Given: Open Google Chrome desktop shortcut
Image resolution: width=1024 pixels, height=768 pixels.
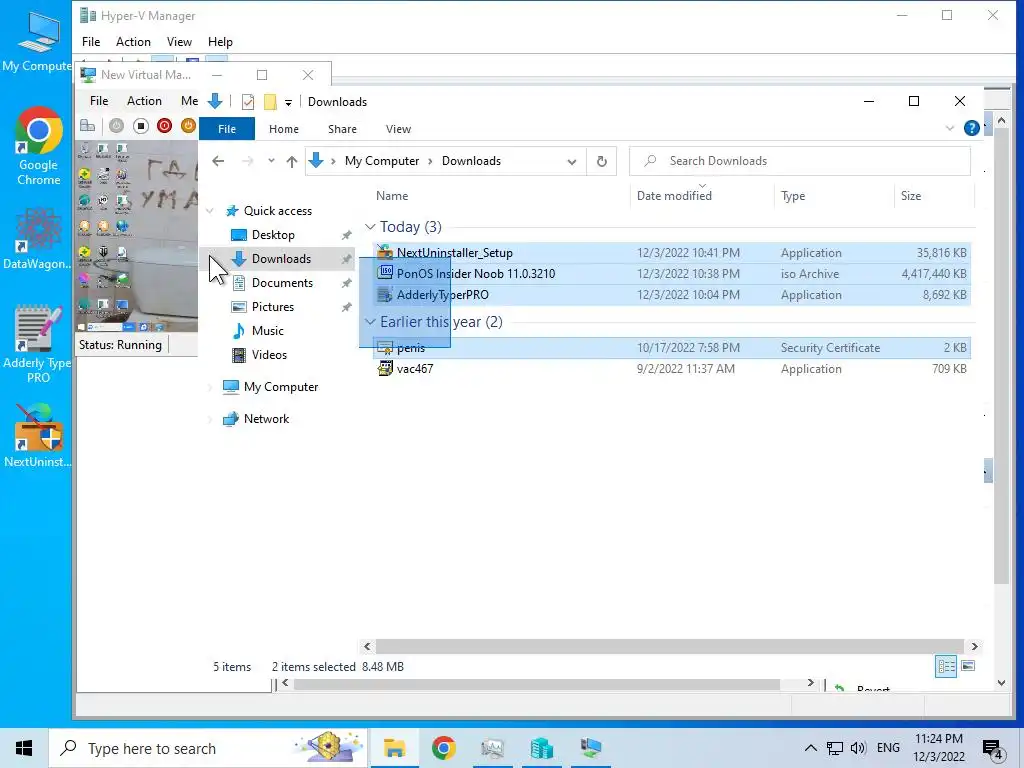Looking at the screenshot, I should [x=39, y=146].
